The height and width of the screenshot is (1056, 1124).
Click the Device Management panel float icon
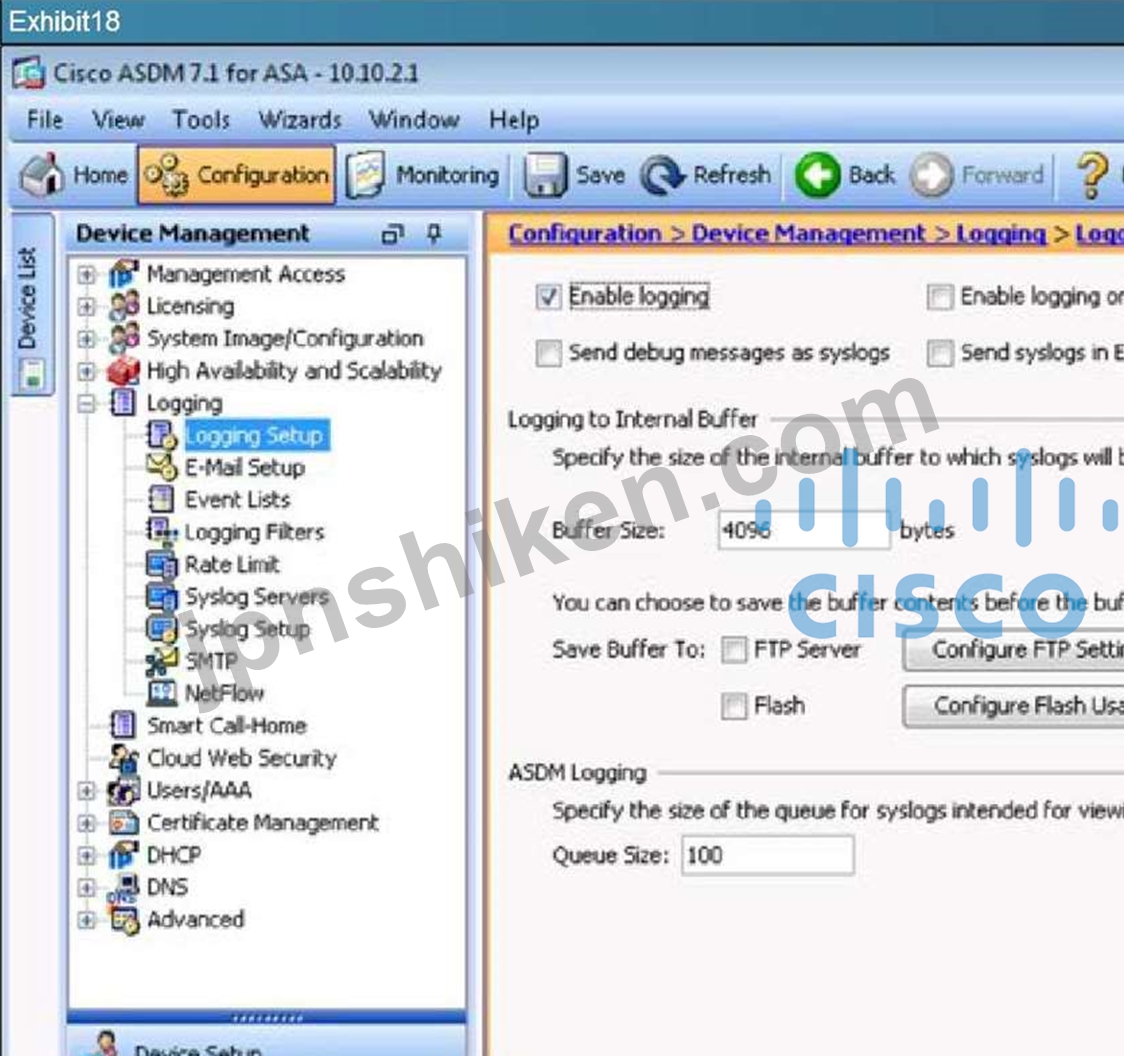pos(393,234)
